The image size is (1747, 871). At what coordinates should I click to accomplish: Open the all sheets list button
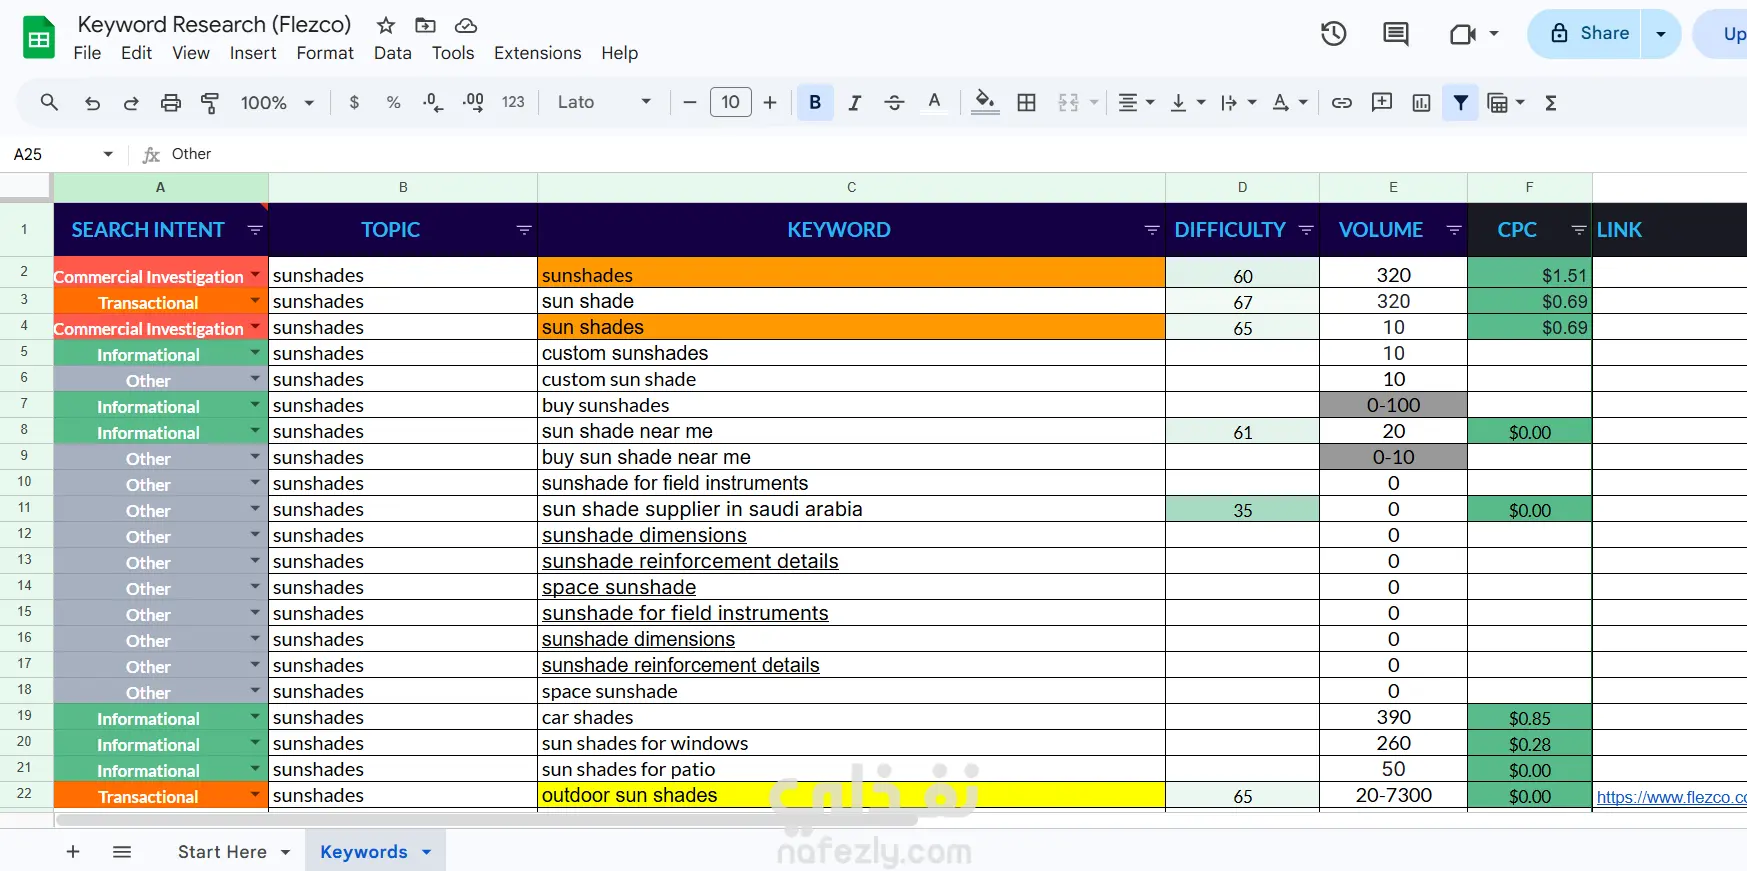pyautogui.click(x=122, y=852)
